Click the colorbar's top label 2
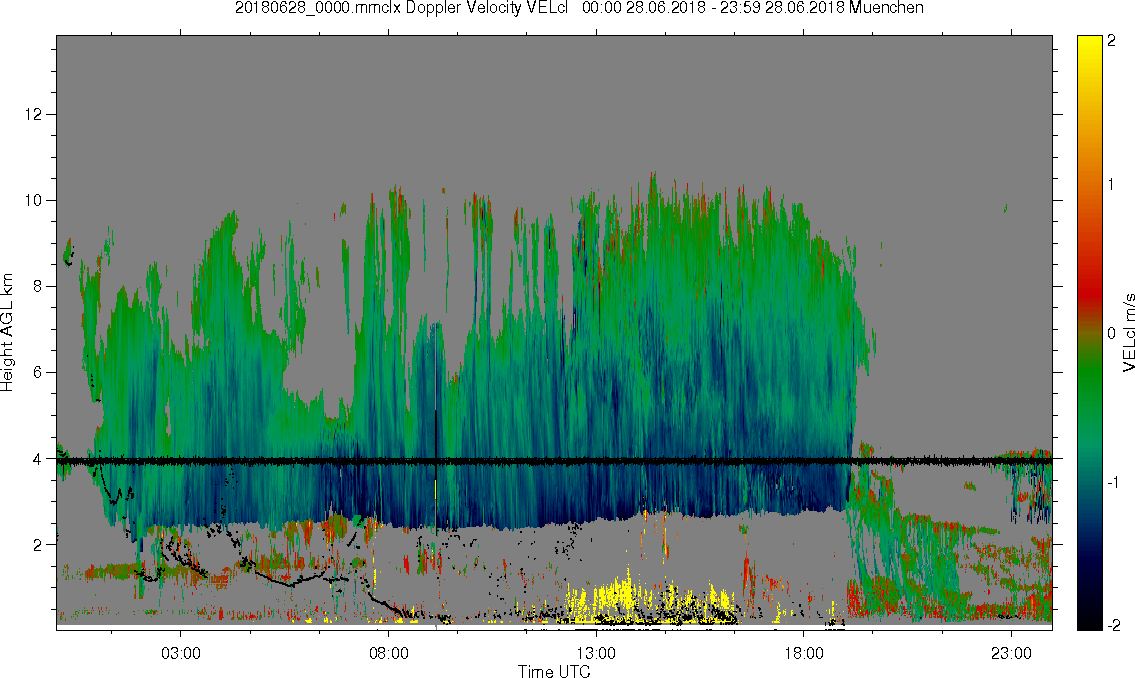 click(1112, 41)
